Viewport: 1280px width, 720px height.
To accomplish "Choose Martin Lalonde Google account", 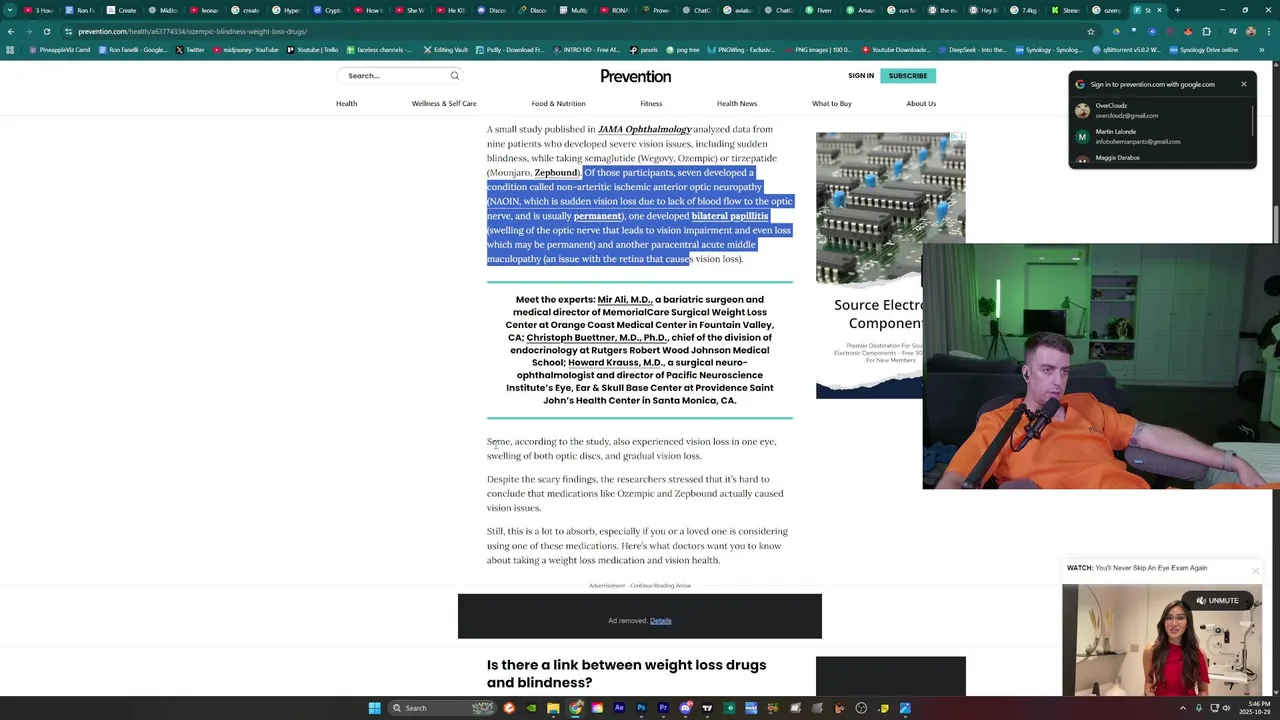I will tap(1160, 136).
